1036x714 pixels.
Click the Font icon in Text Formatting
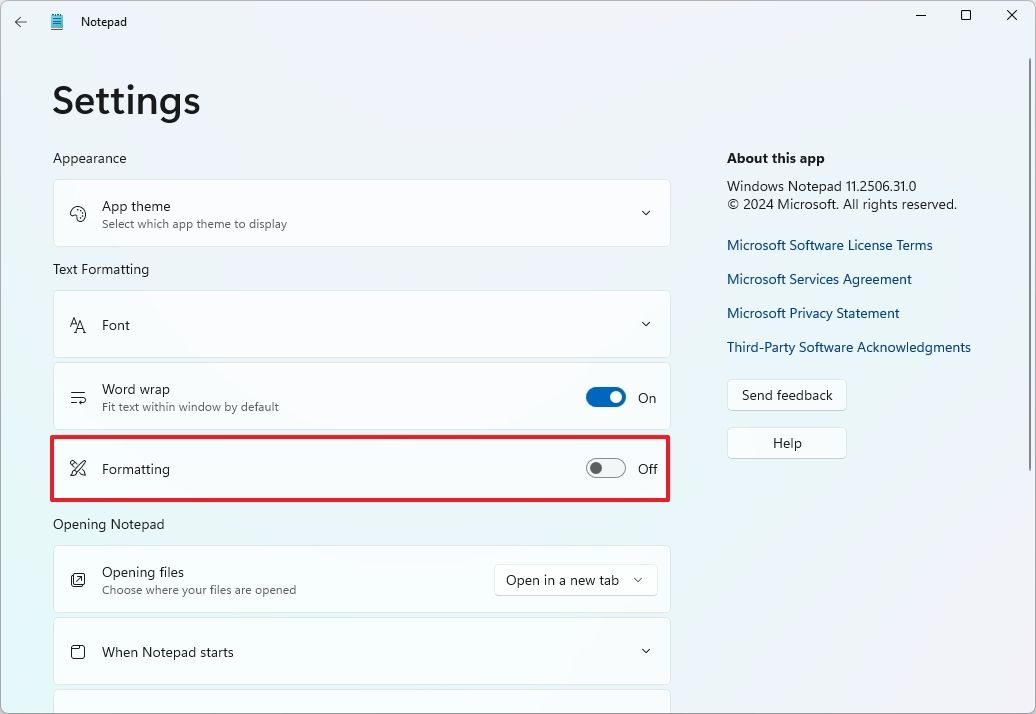pyautogui.click(x=78, y=324)
